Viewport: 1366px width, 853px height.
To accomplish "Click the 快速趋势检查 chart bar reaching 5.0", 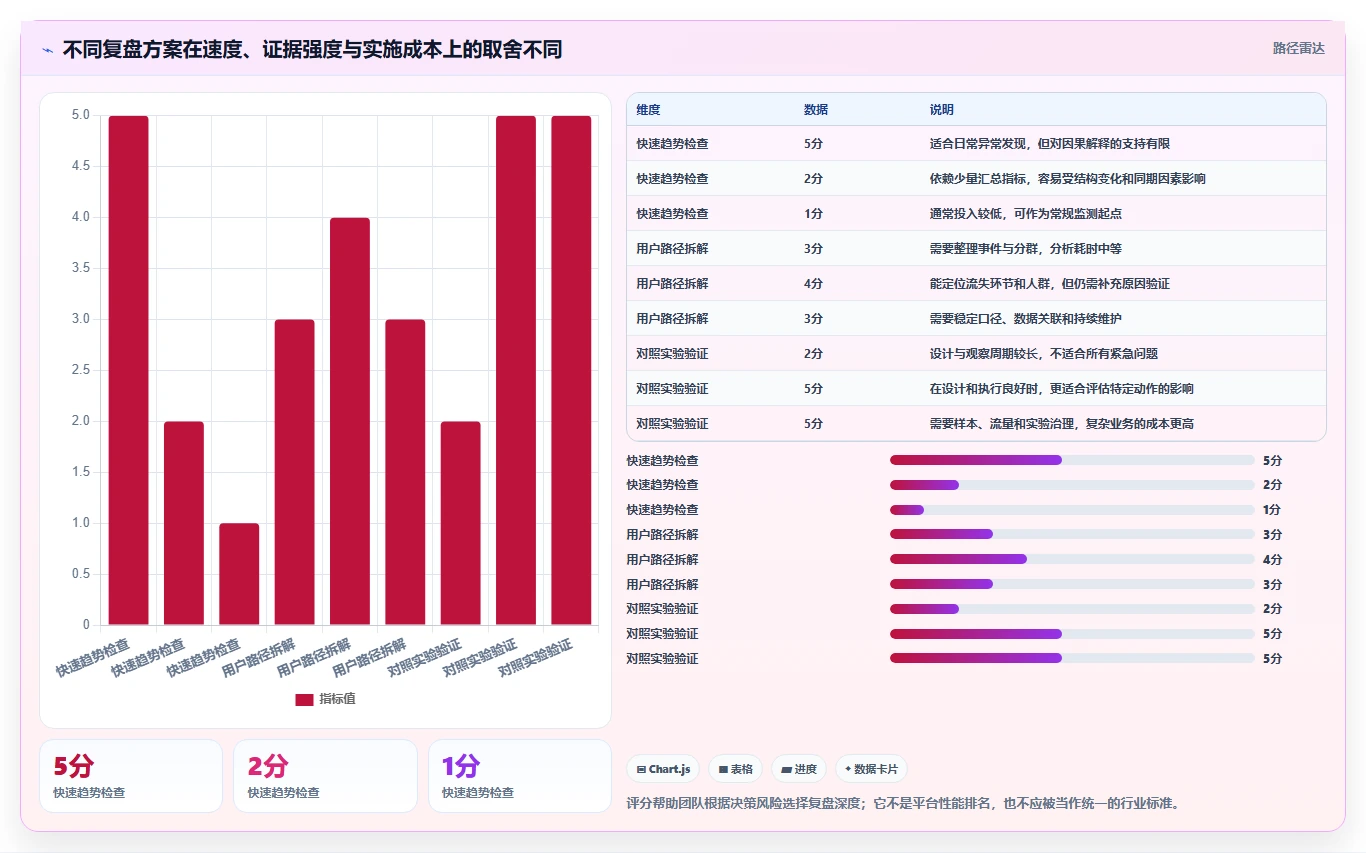I will pos(128,370).
